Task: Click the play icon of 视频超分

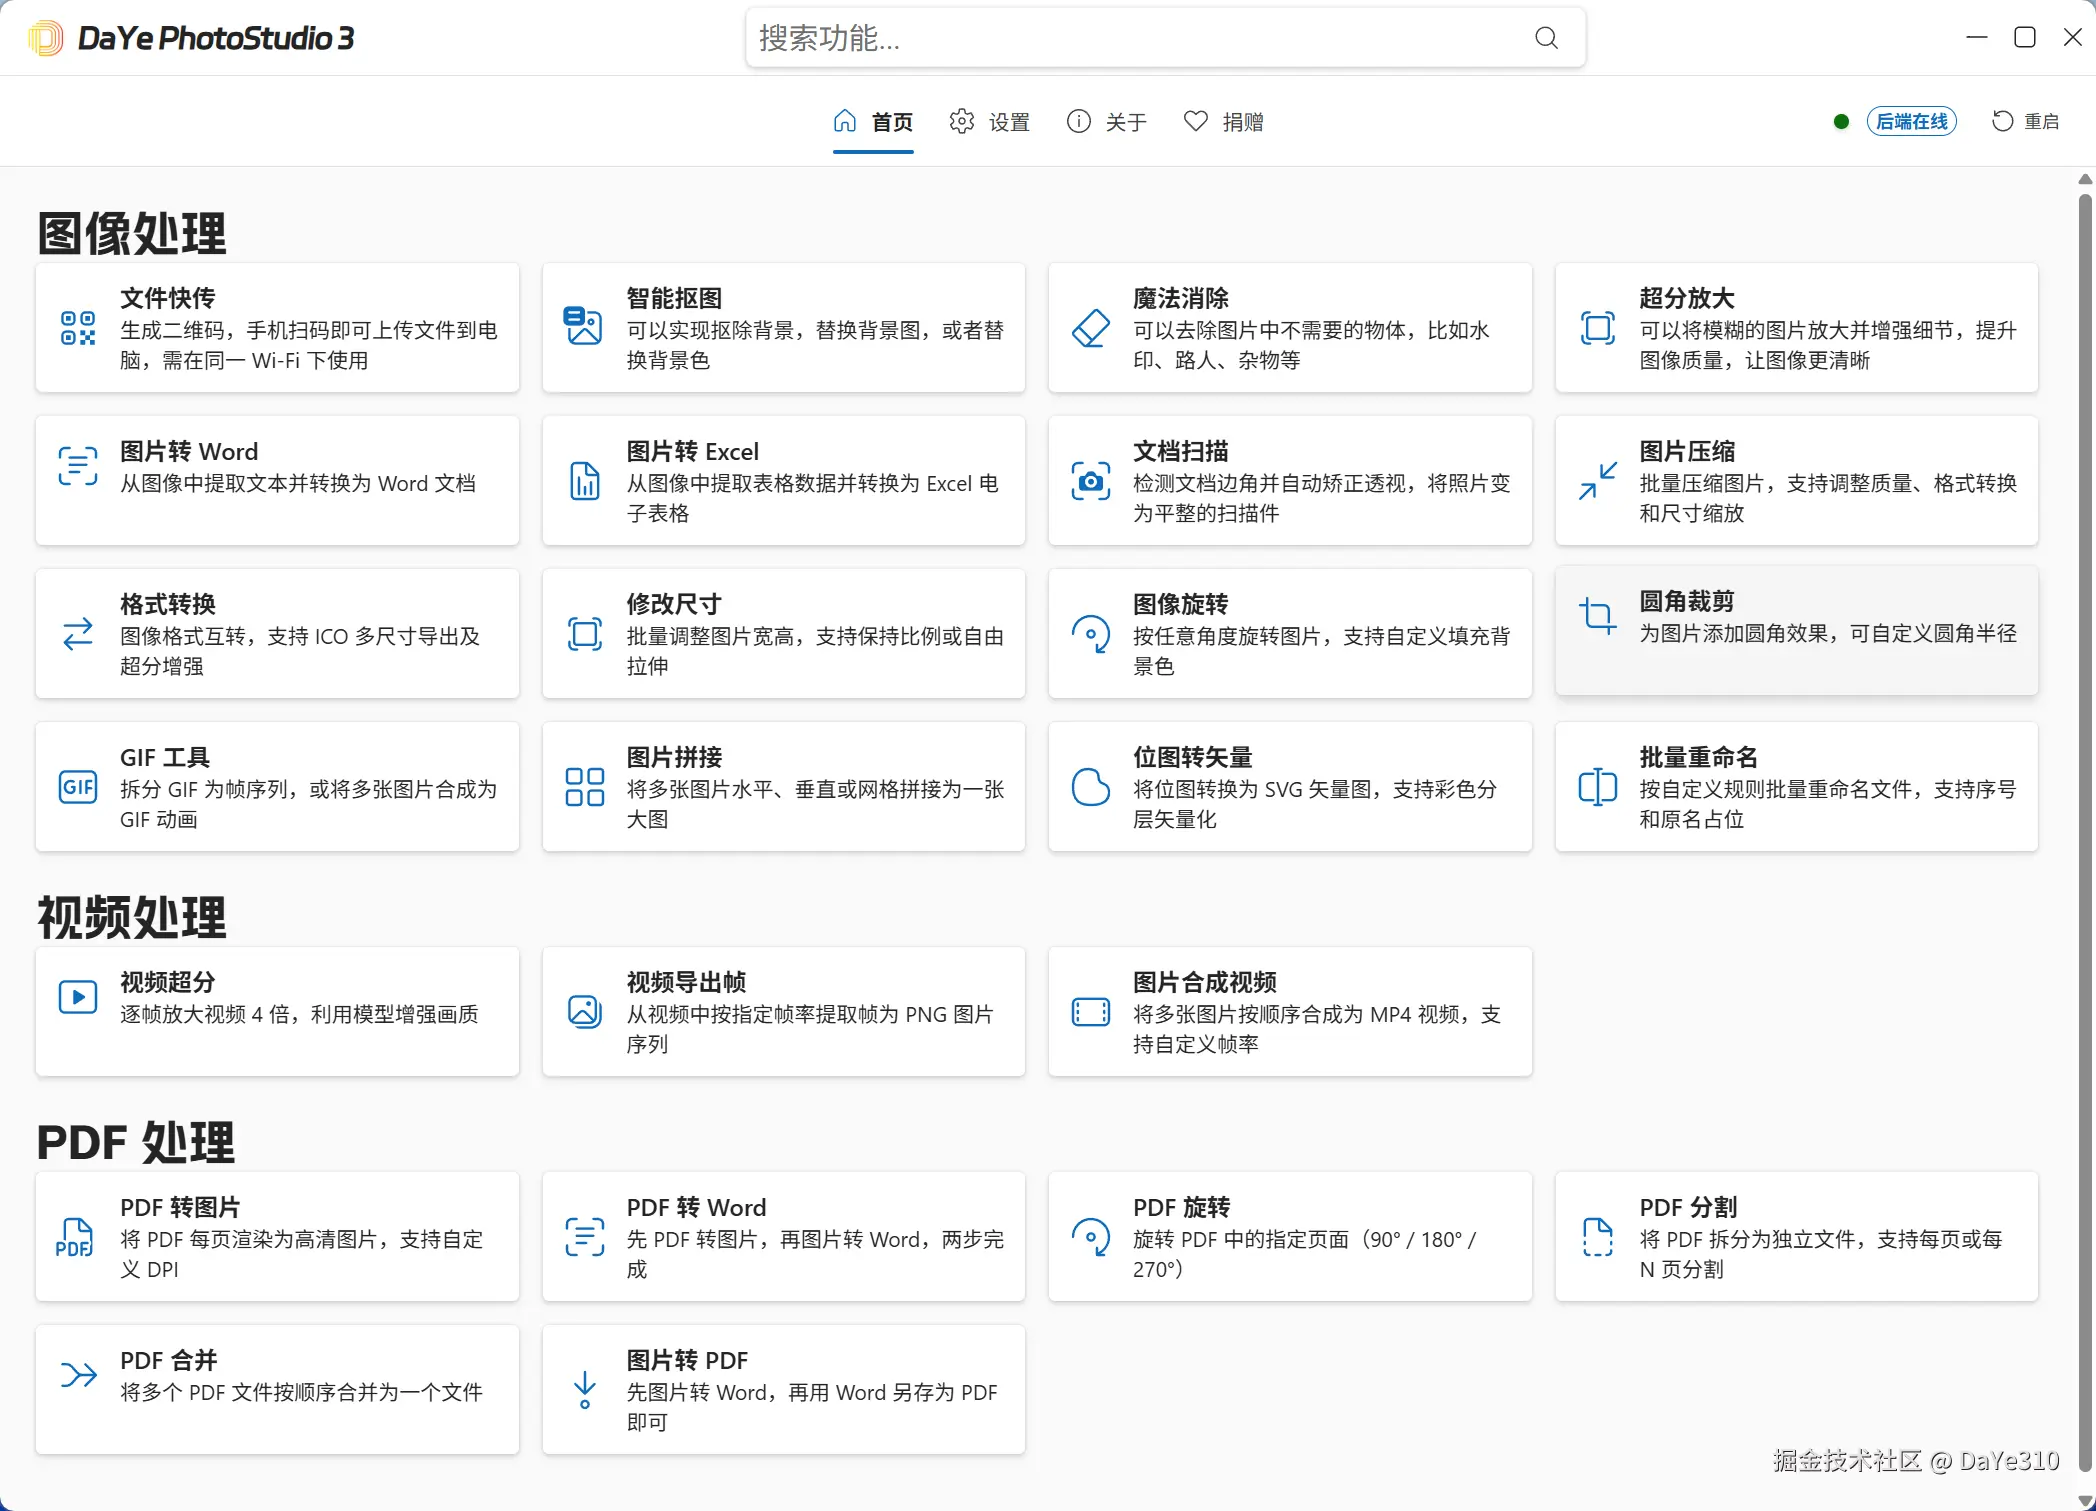Action: click(78, 997)
